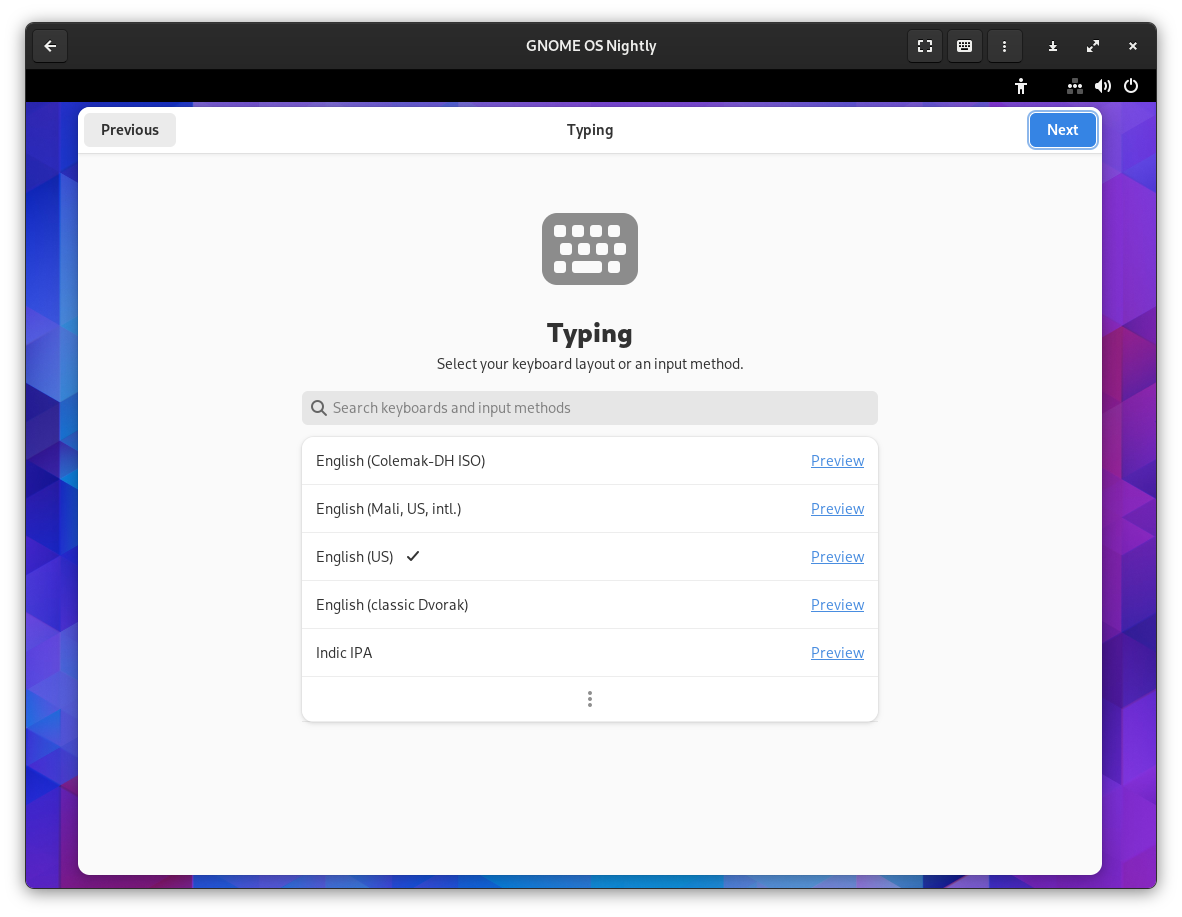Click the volume icon in the system tray

pyautogui.click(x=1103, y=86)
